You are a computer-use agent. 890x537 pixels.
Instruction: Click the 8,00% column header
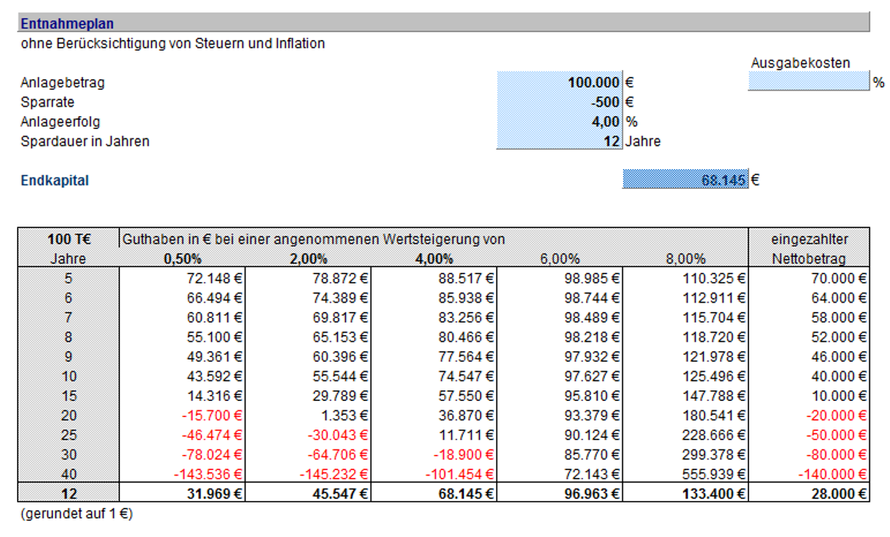coord(686,258)
